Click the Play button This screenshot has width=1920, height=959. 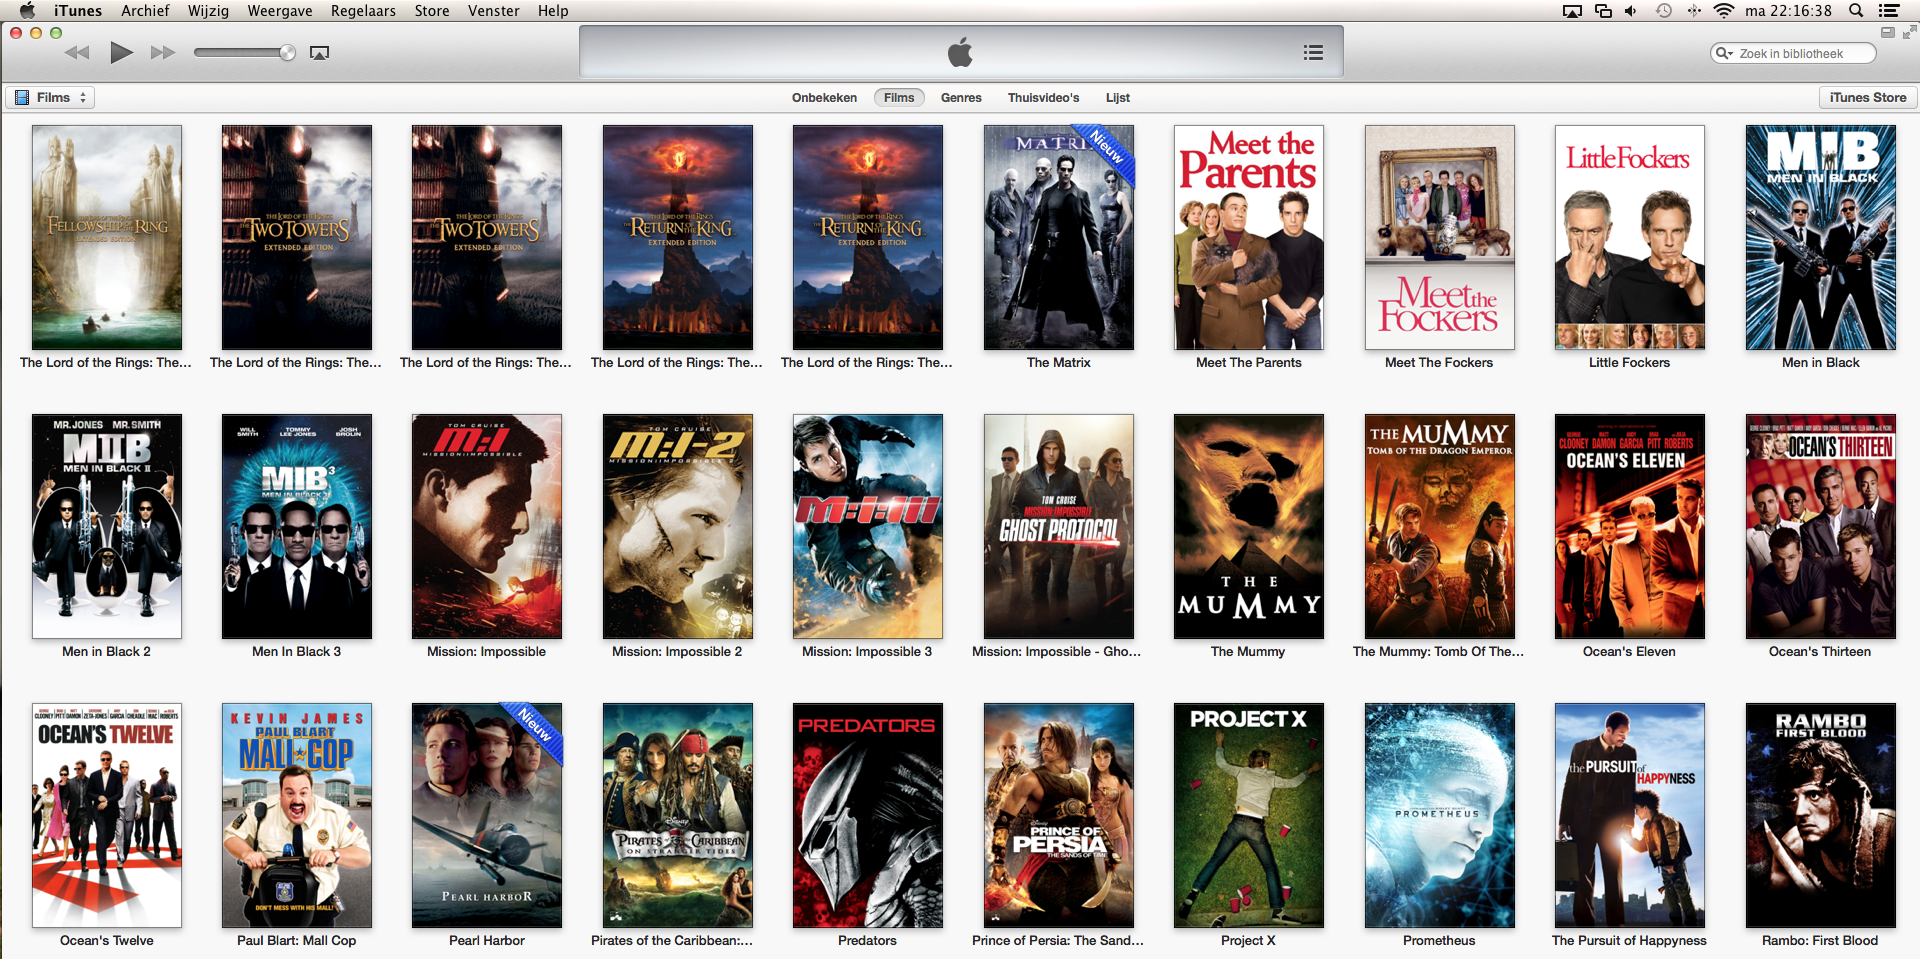tap(121, 53)
